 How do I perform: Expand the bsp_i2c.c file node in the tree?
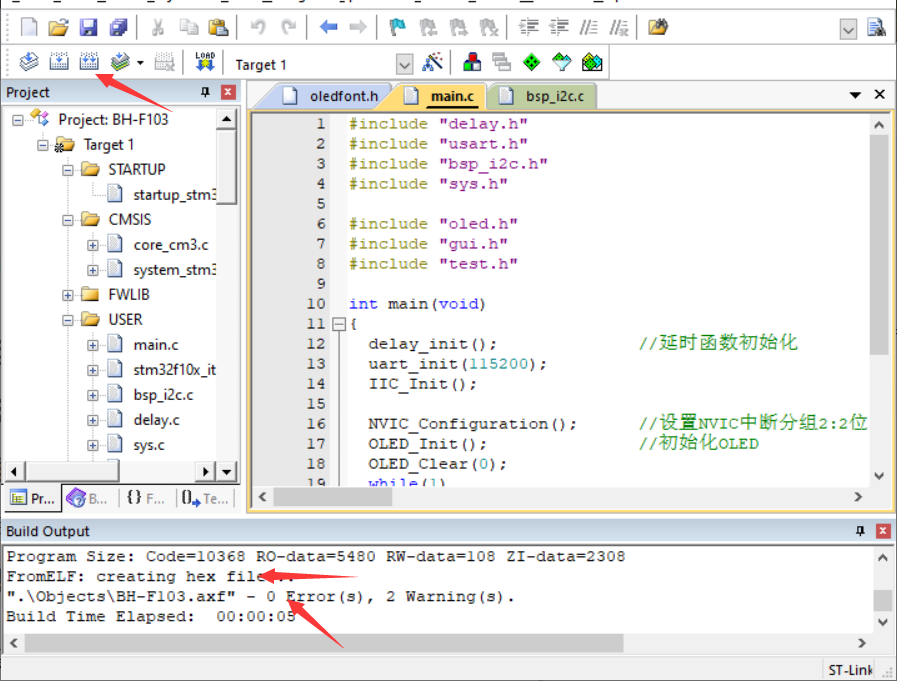[93, 395]
